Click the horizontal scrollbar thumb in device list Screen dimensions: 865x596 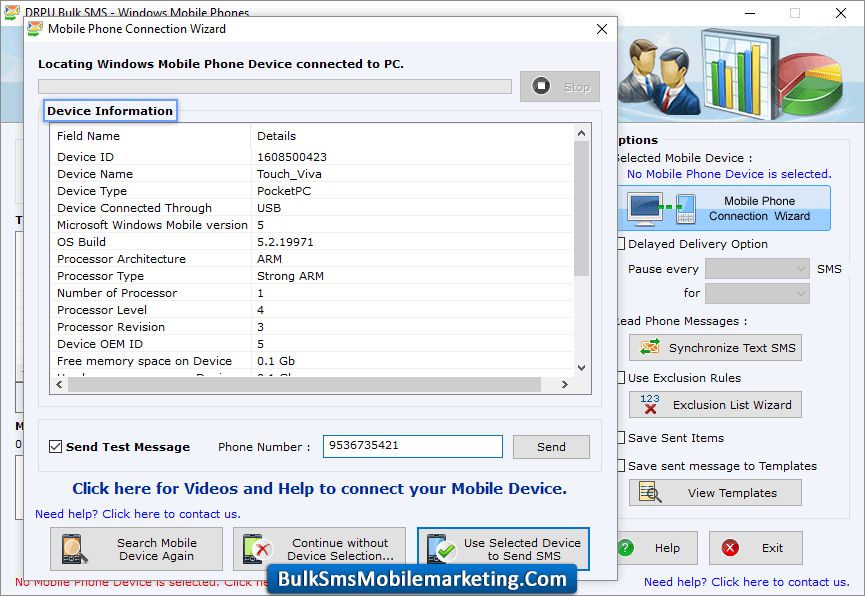click(305, 385)
